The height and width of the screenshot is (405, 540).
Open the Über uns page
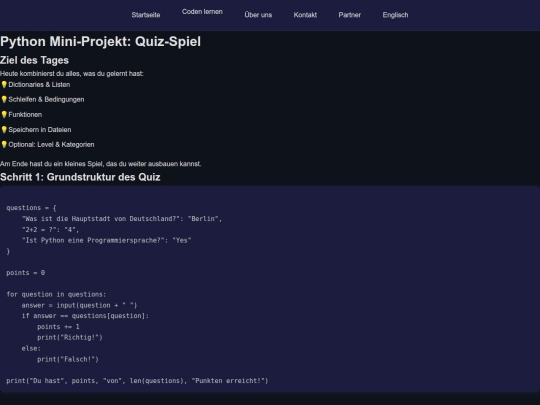point(258,15)
